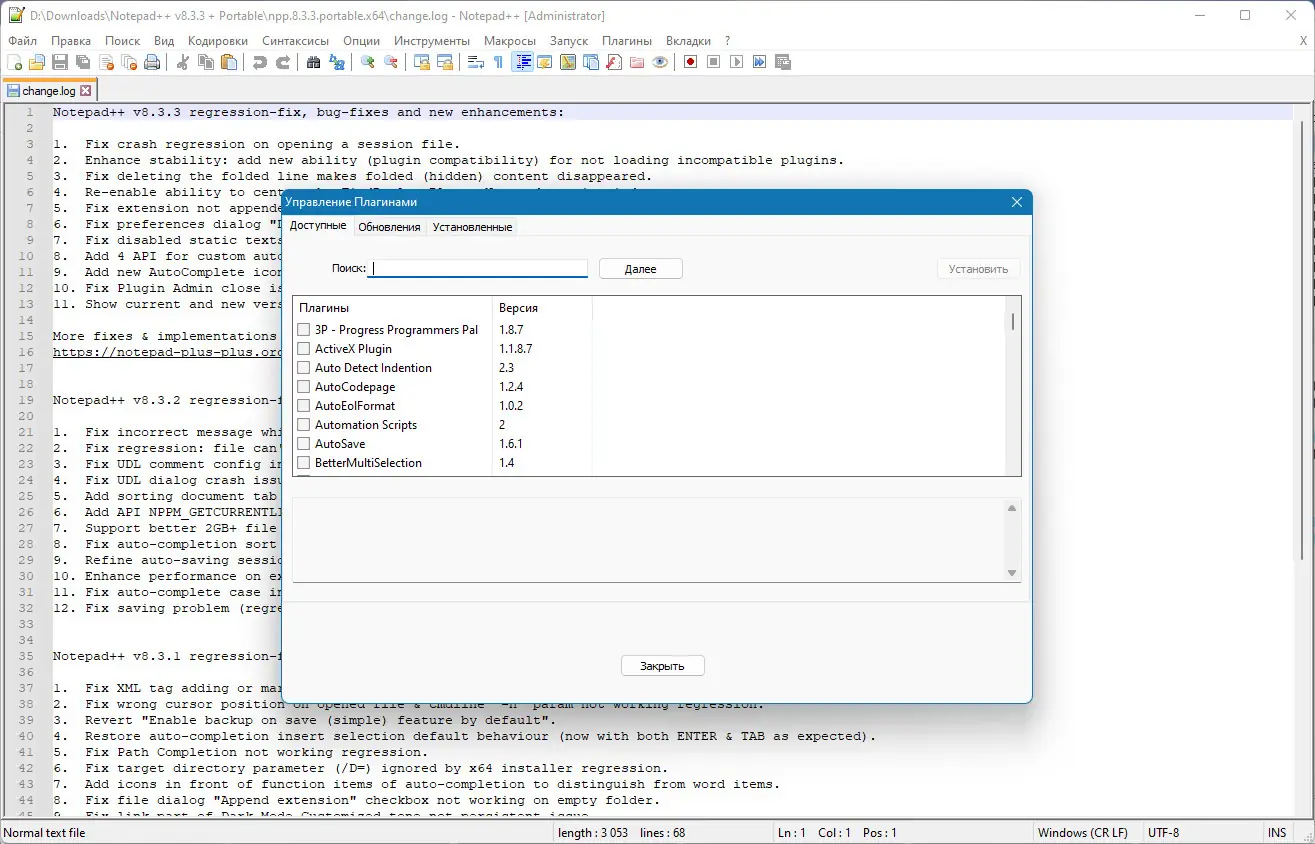Viewport: 1315px width, 844px height.
Task: Open the Document Map toolbar icon
Action: point(568,62)
